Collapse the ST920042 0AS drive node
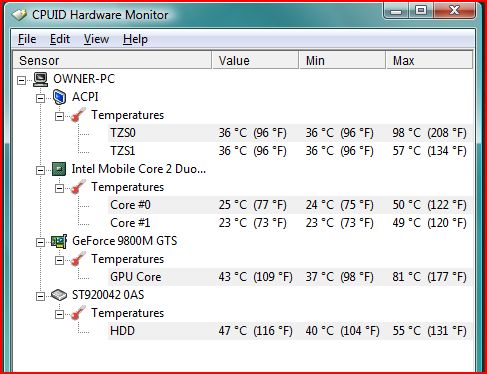Screen dimensions: 487x374 tap(40, 296)
